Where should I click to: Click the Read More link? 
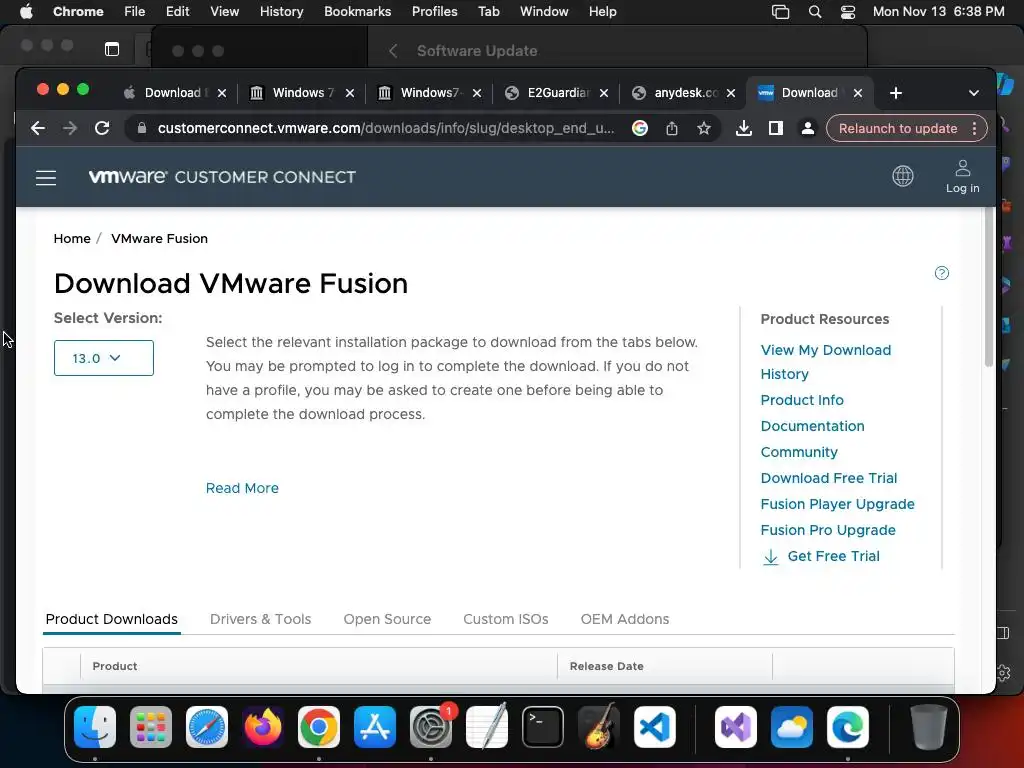click(x=242, y=488)
